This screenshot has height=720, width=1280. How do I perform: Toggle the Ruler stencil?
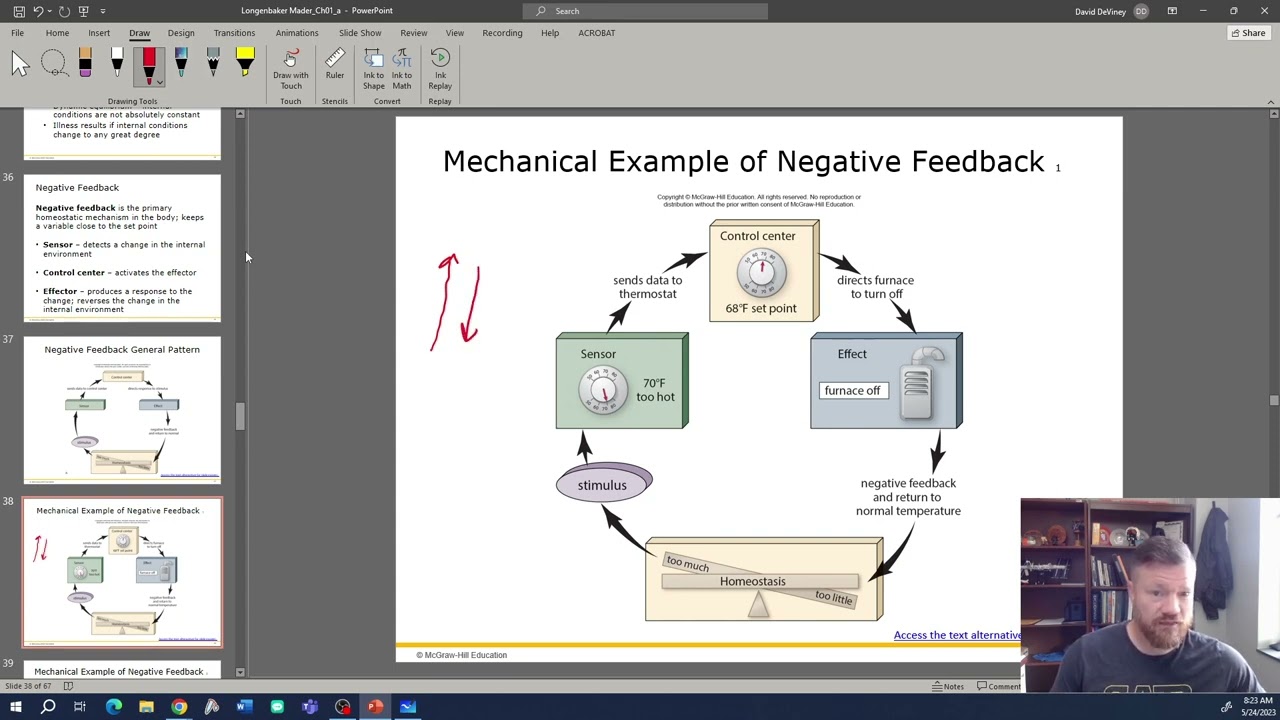point(335,64)
